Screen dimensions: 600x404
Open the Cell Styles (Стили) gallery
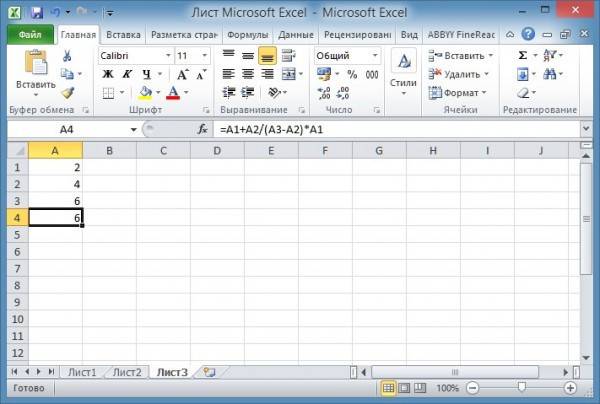[403, 73]
